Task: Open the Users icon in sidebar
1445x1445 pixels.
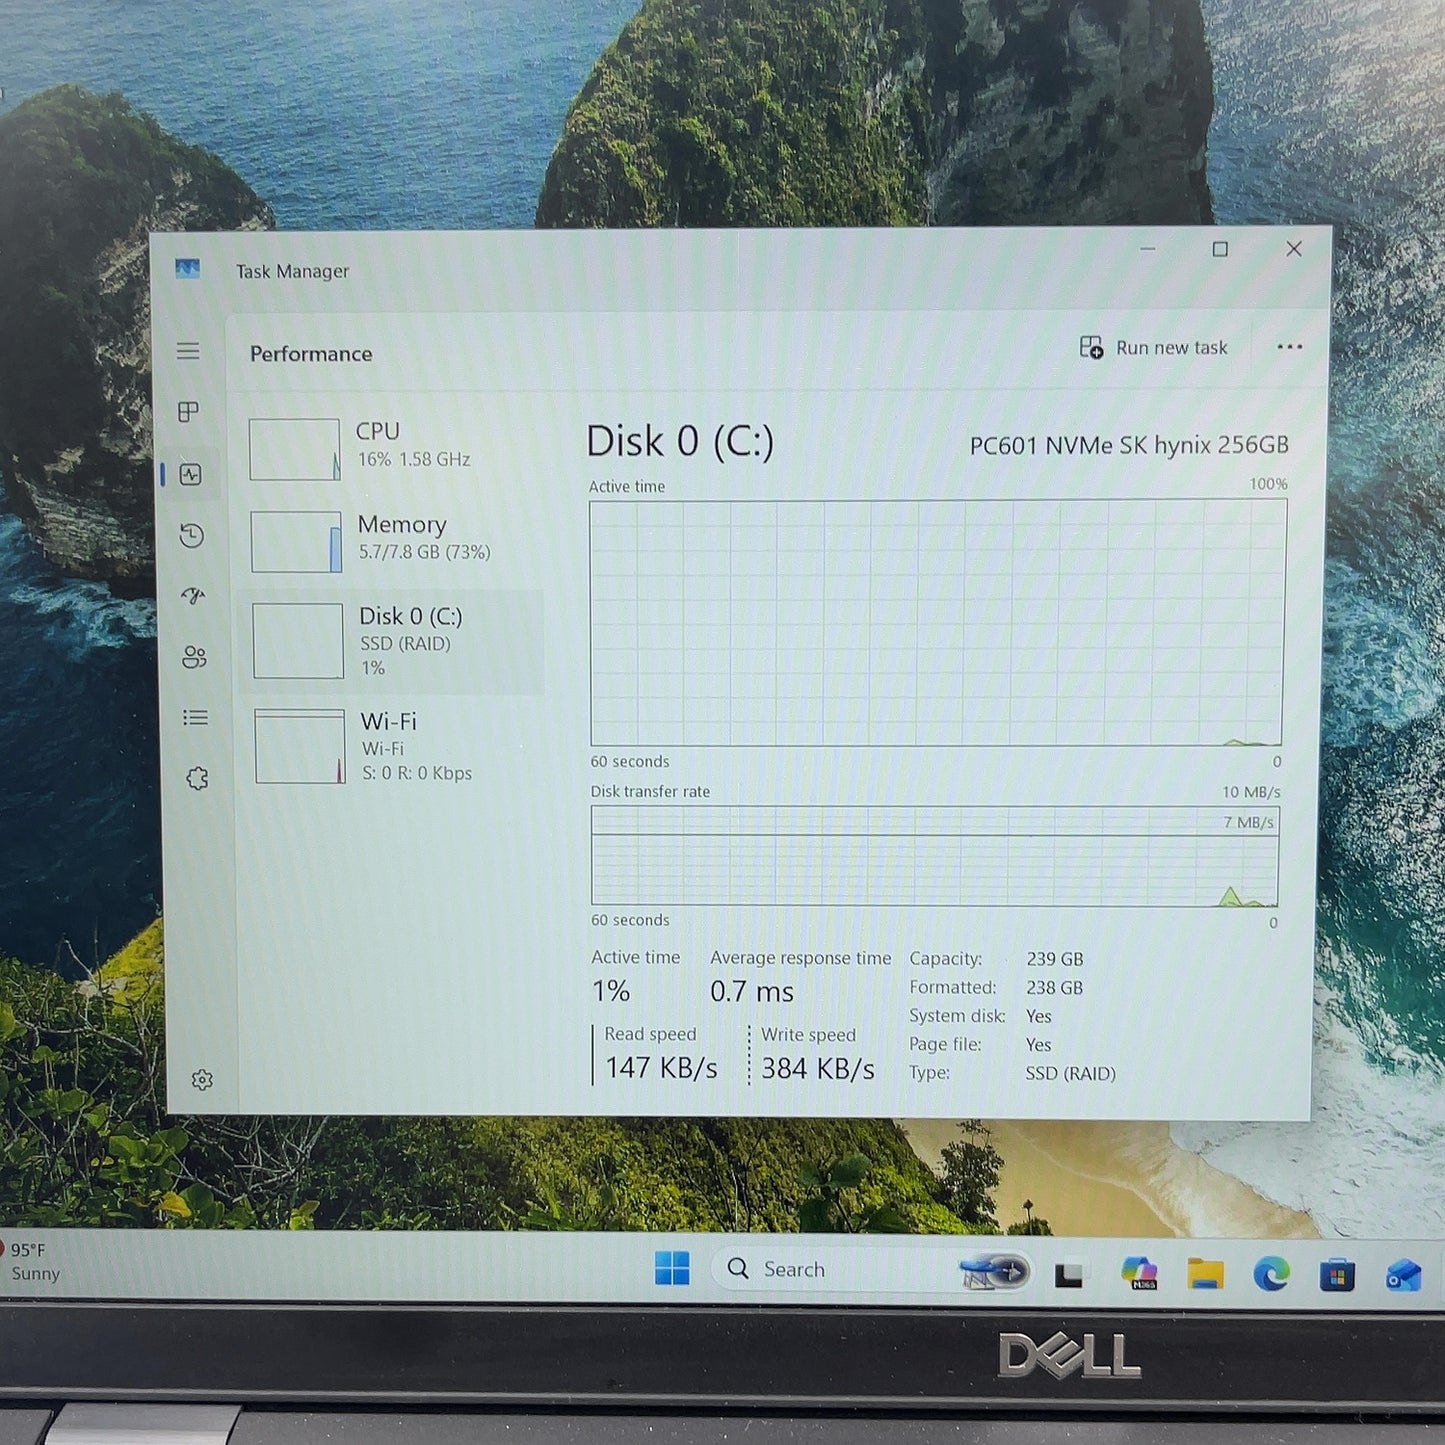Action: pyautogui.click(x=194, y=657)
